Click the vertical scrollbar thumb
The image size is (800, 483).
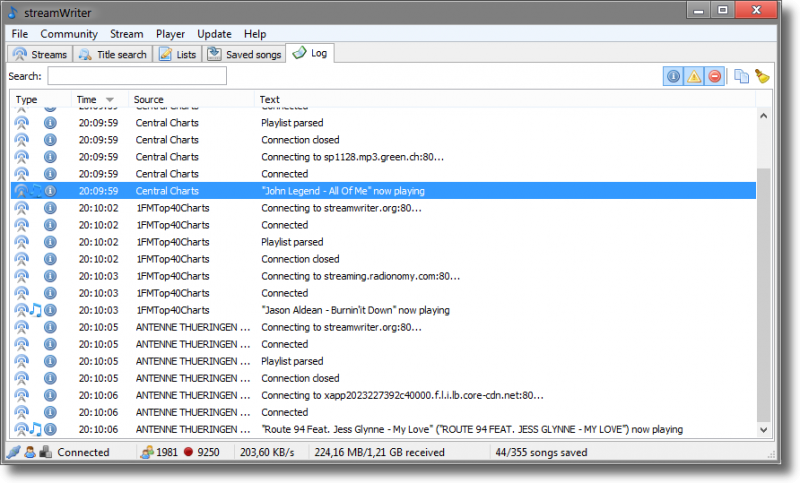[x=763, y=295]
